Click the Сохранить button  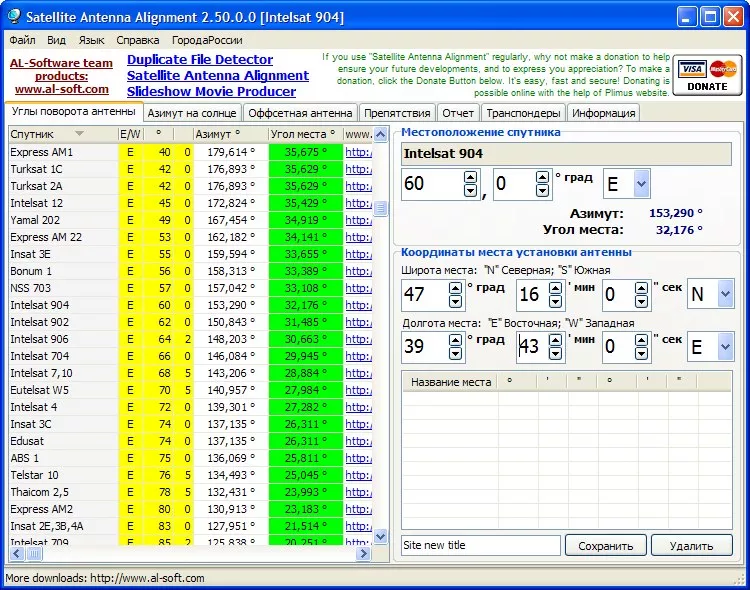point(605,546)
